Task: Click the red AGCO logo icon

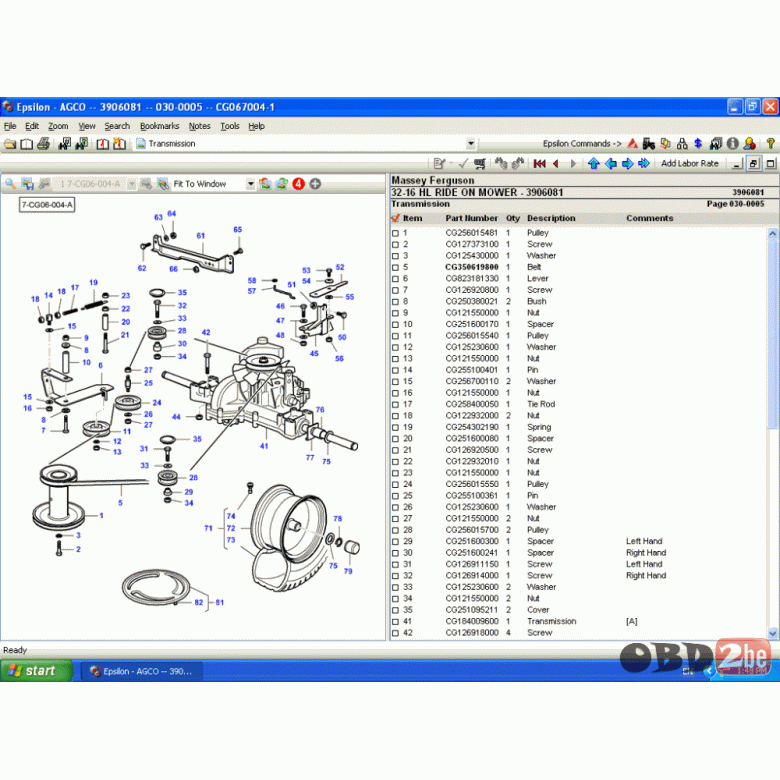Action: click(x=632, y=144)
